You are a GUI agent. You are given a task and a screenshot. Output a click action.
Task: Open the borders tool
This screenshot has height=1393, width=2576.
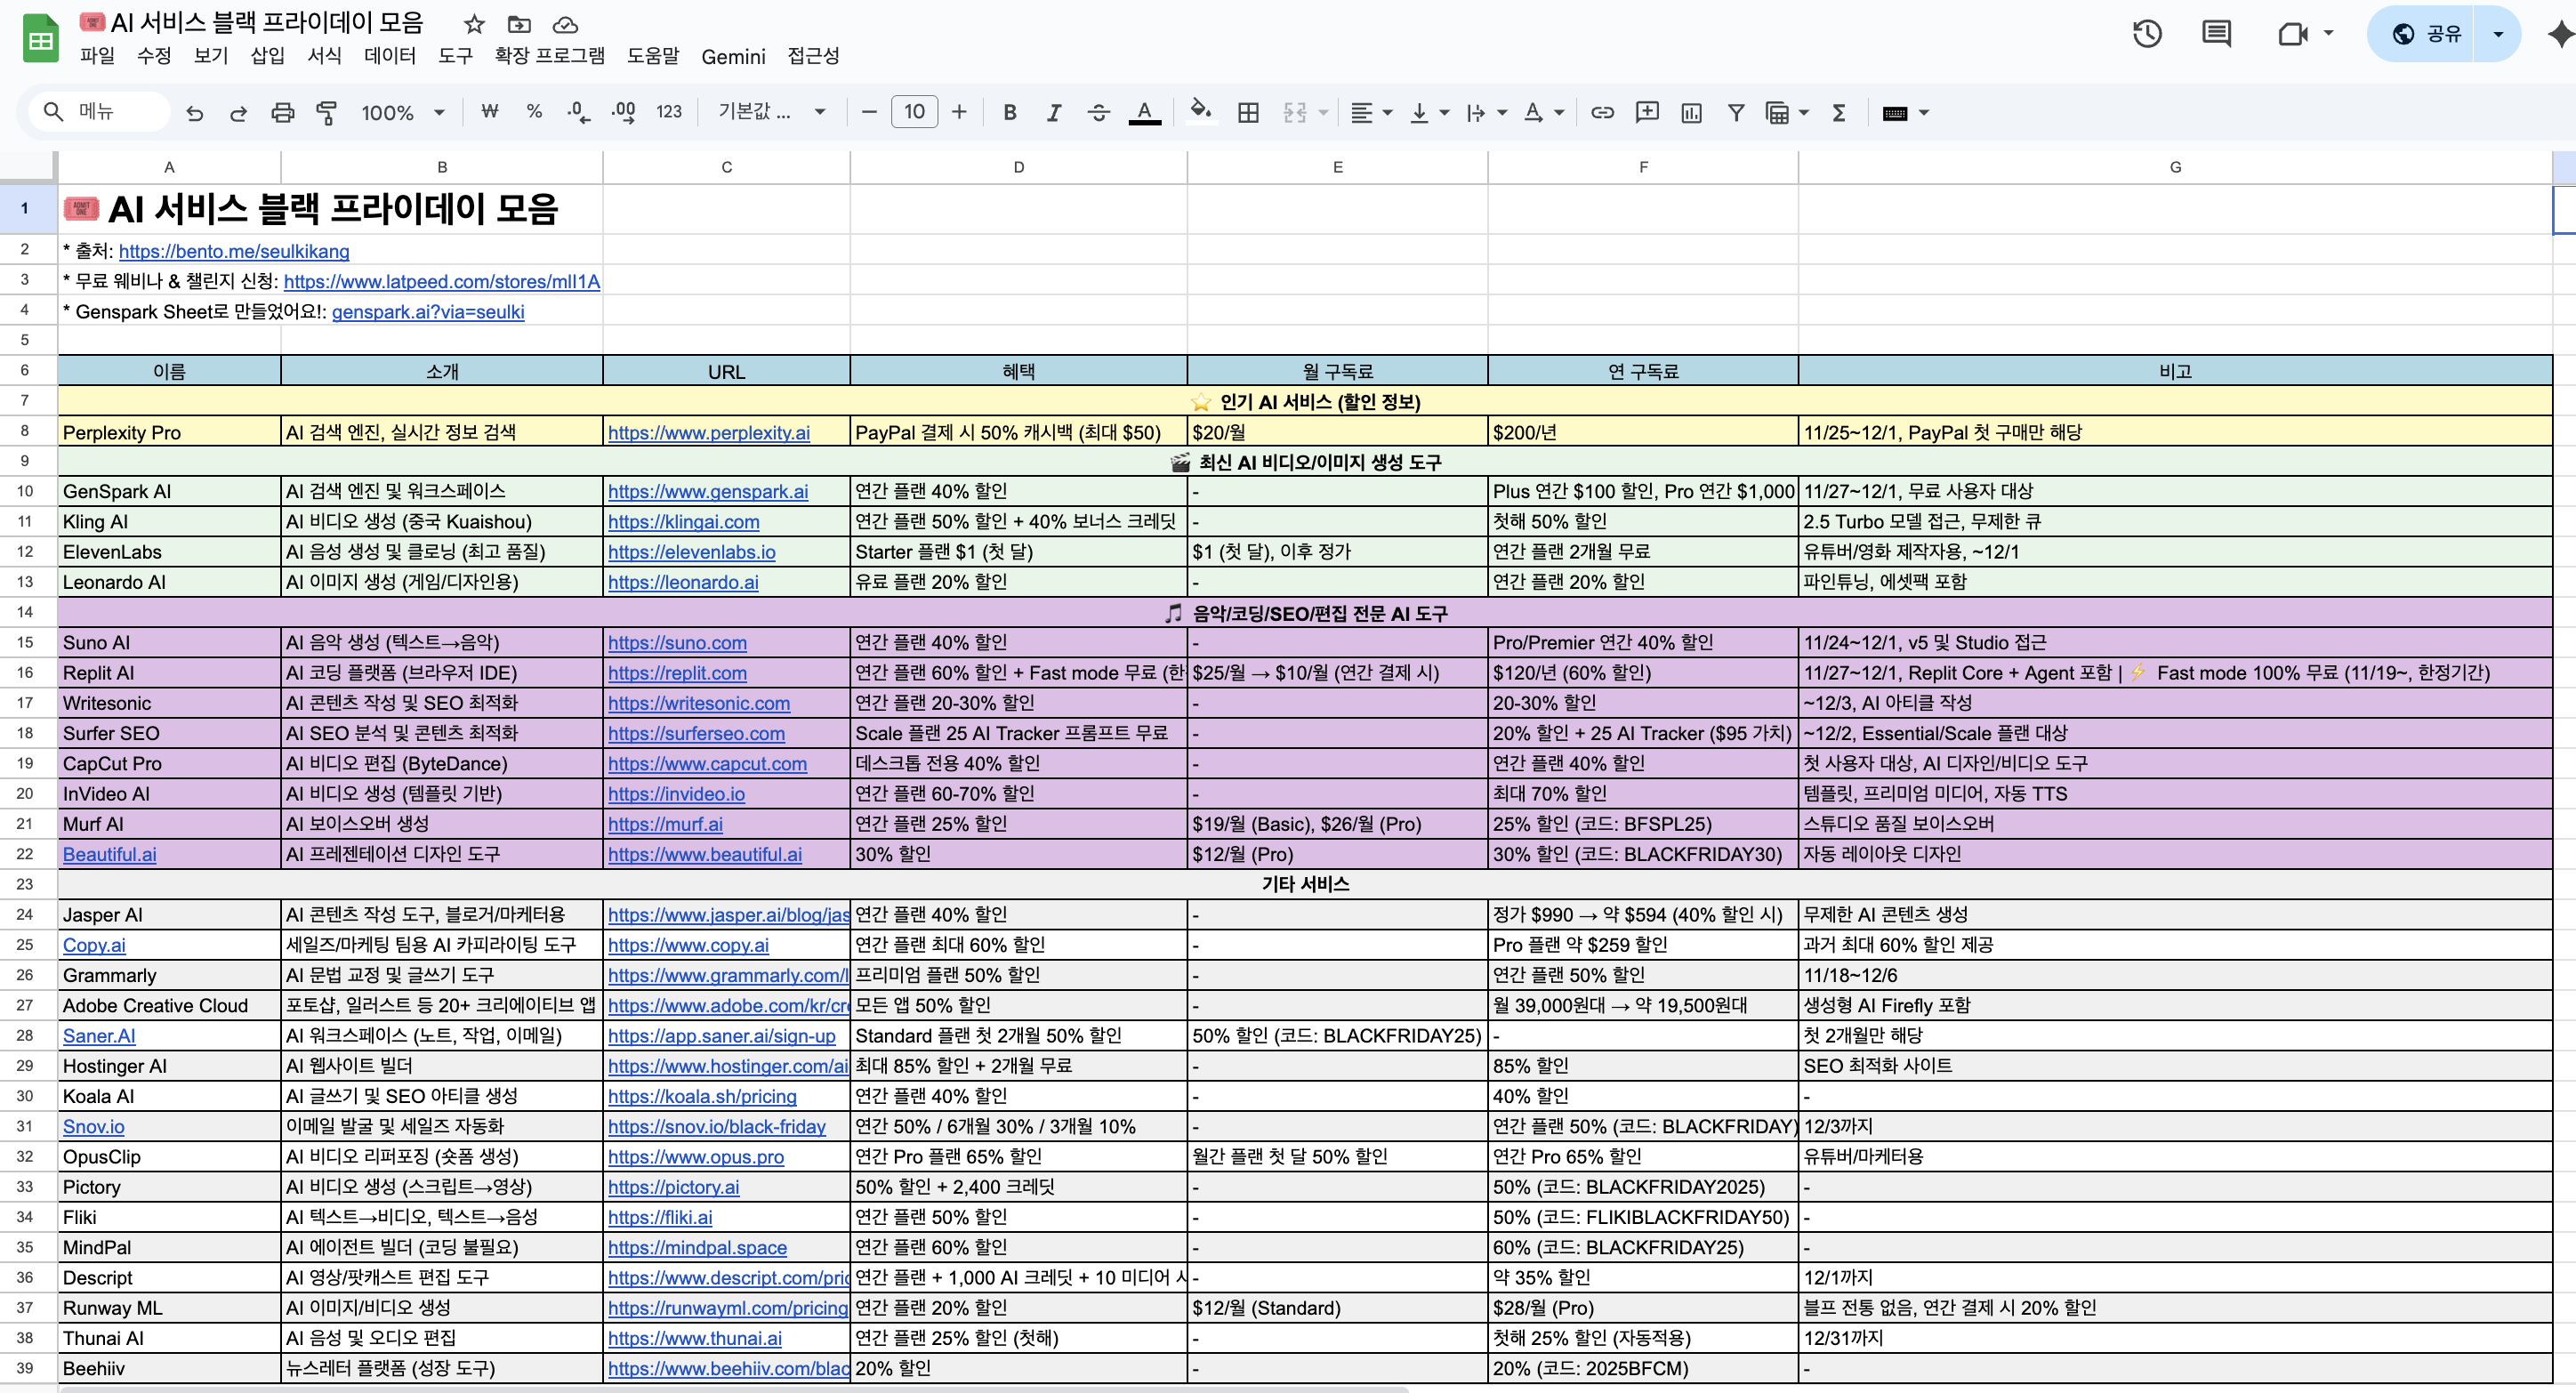[x=1247, y=113]
